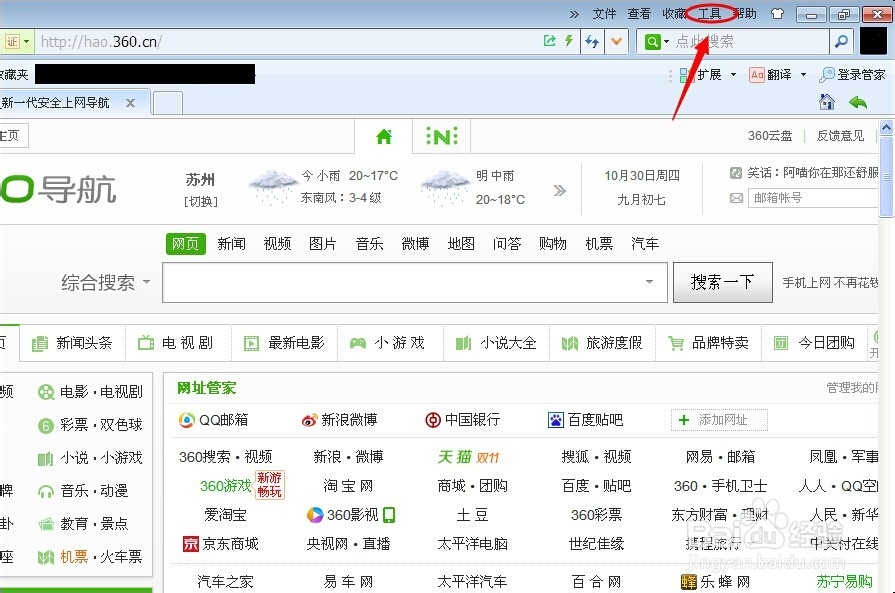The height and width of the screenshot is (593, 895).
Task: Open the 工具 menu
Action: tap(709, 14)
